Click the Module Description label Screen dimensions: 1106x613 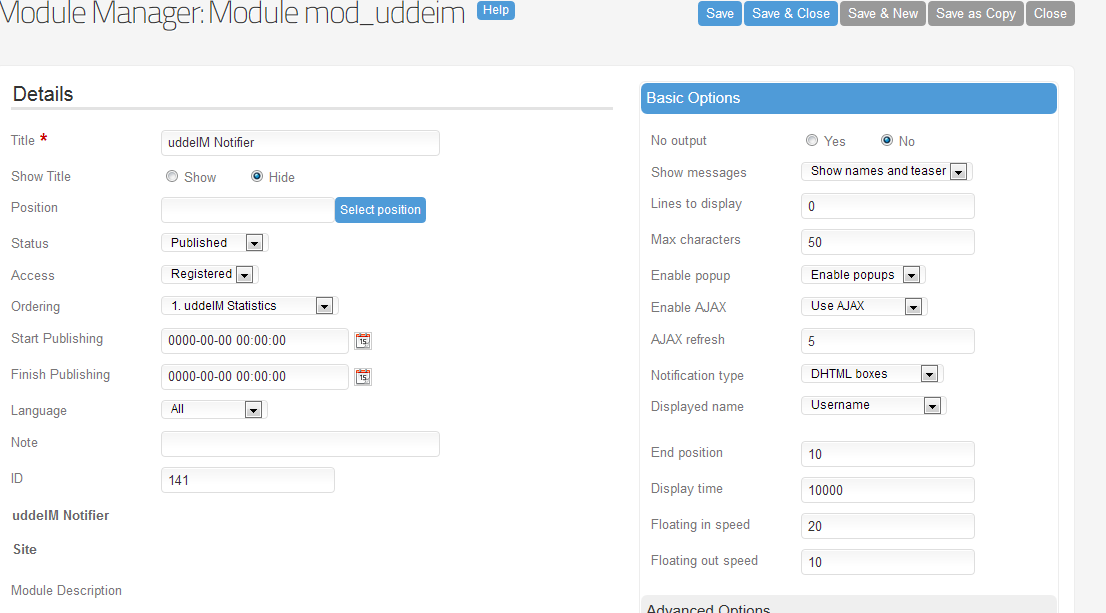(66, 590)
